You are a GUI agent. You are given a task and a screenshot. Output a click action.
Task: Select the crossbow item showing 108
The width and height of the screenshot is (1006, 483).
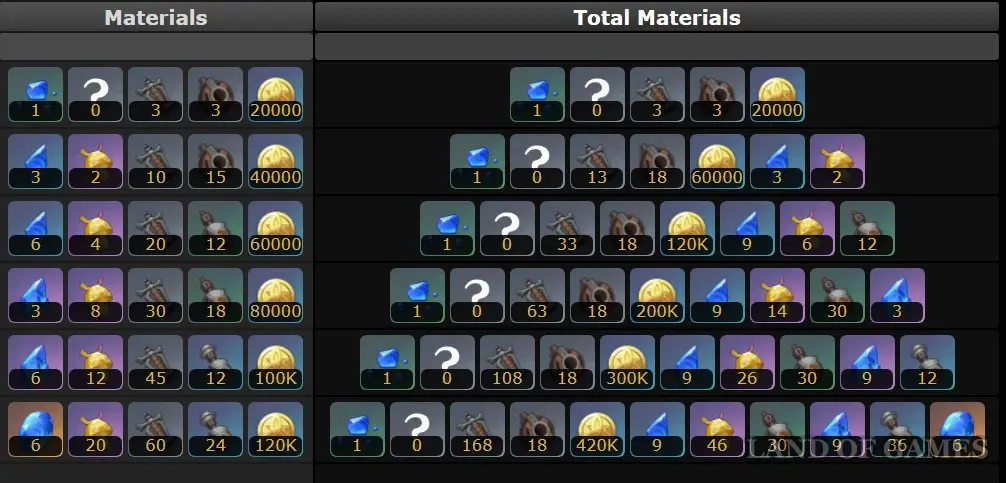click(x=507, y=362)
